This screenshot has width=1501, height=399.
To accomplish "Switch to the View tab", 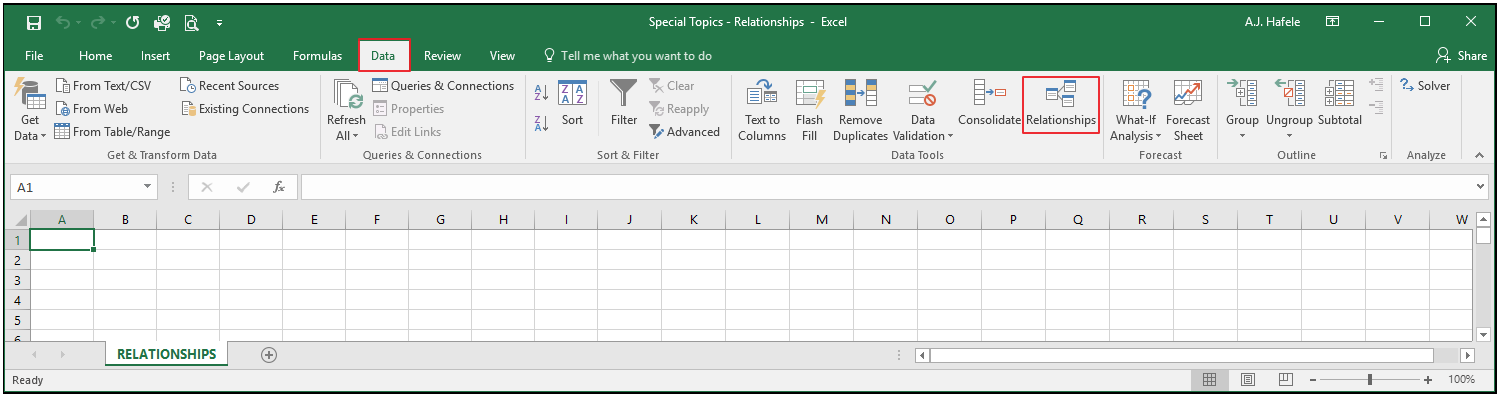I will tap(502, 56).
